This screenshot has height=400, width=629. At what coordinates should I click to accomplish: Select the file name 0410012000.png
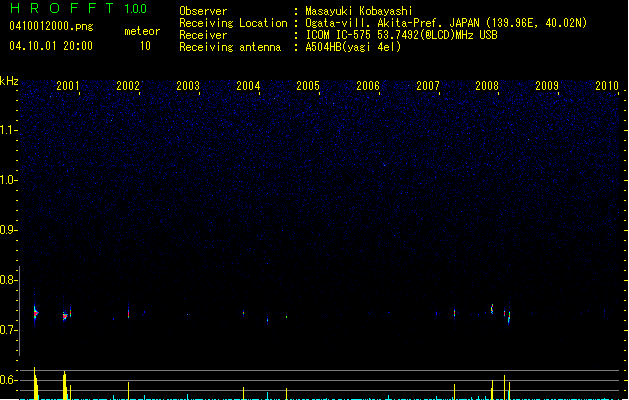tap(51, 26)
